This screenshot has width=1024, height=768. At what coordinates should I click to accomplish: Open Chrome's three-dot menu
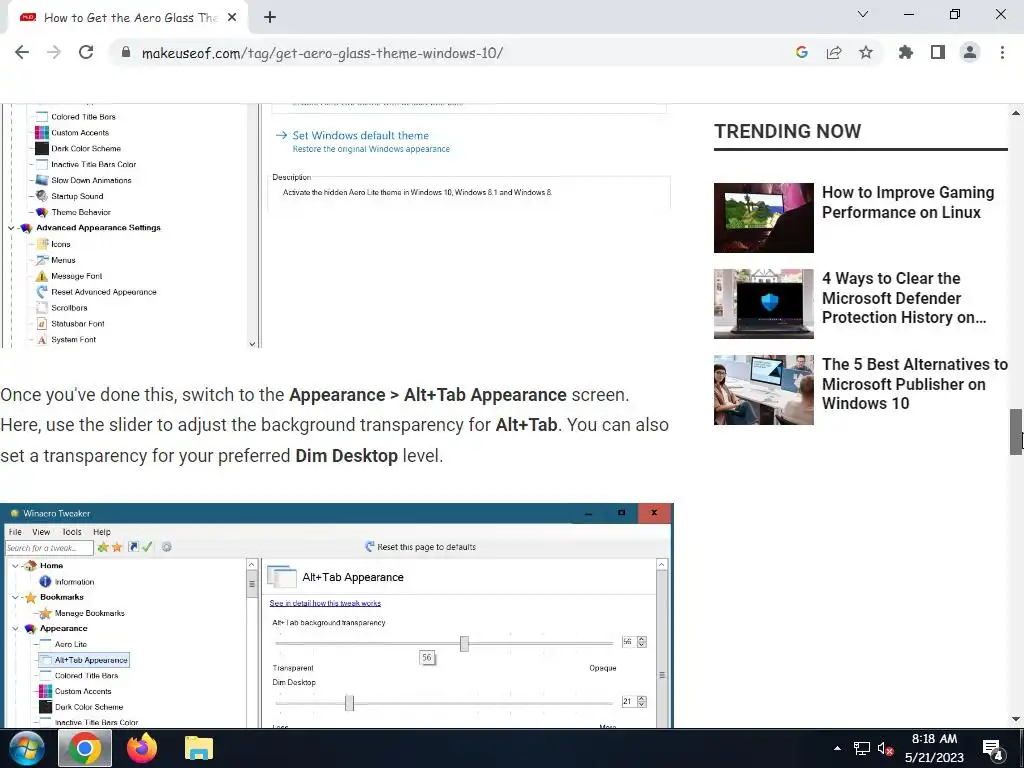click(1002, 52)
